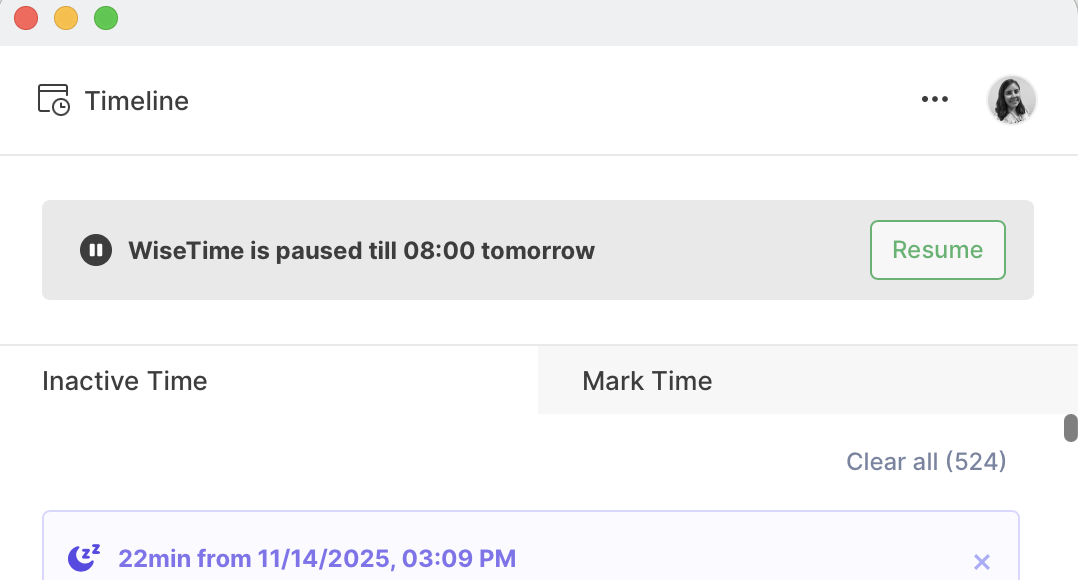Image resolution: width=1078 pixels, height=580 pixels.
Task: Resume WiseTime tracking
Action: 937,250
